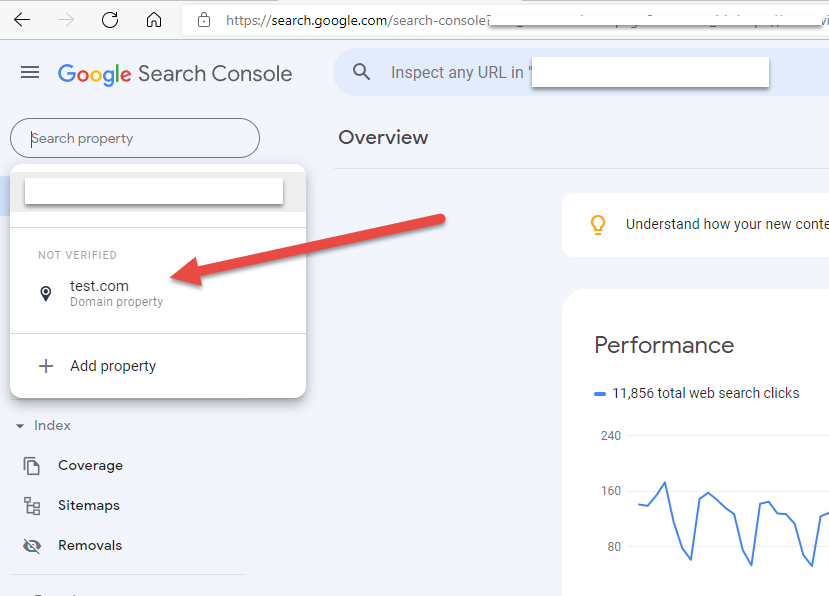829x596 pixels.
Task: Click into the Search property field
Action: pos(135,138)
